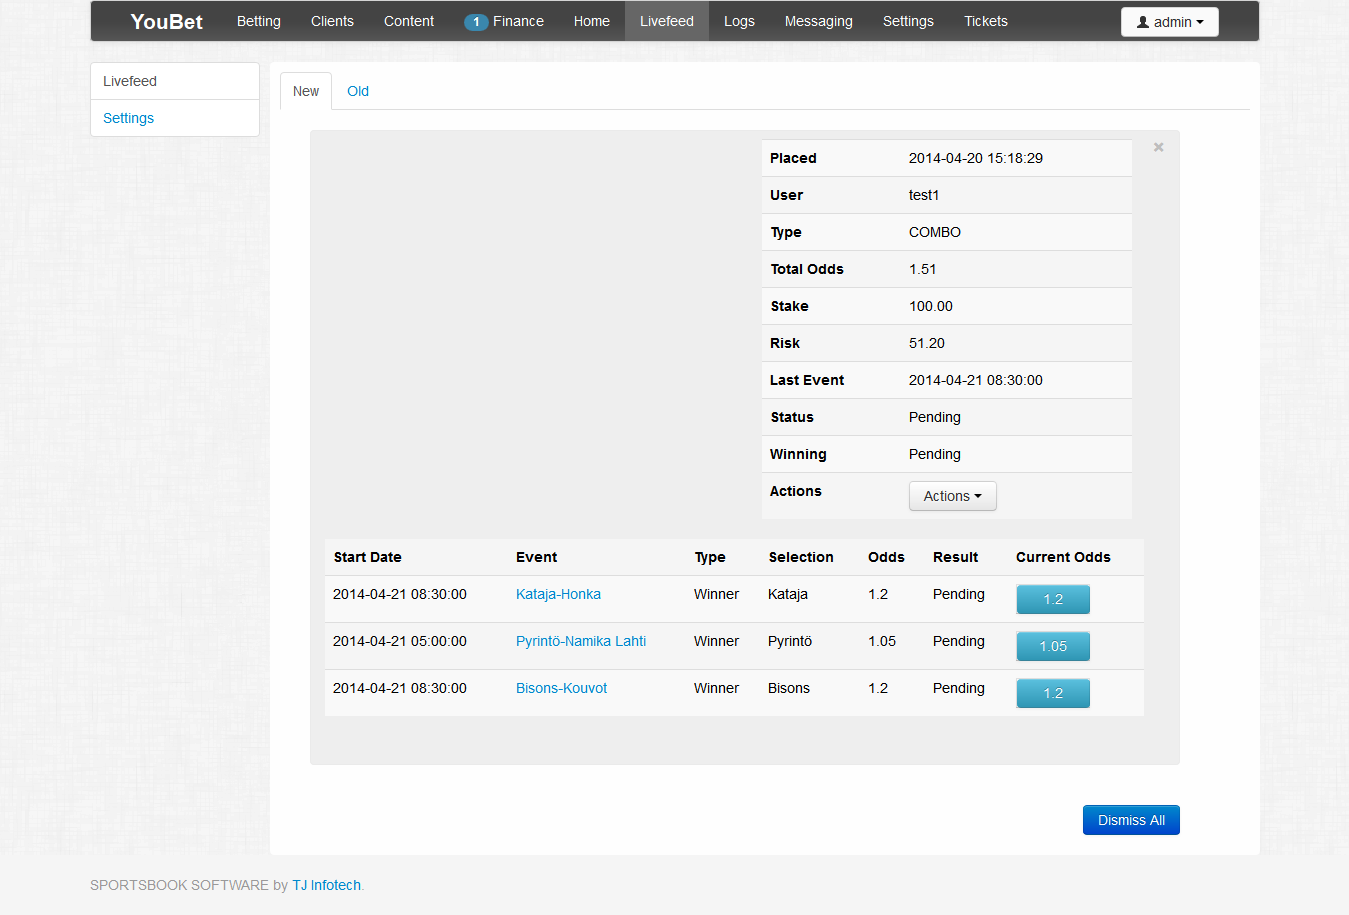Open the Logs section
The height and width of the screenshot is (915, 1349).
(x=739, y=21)
